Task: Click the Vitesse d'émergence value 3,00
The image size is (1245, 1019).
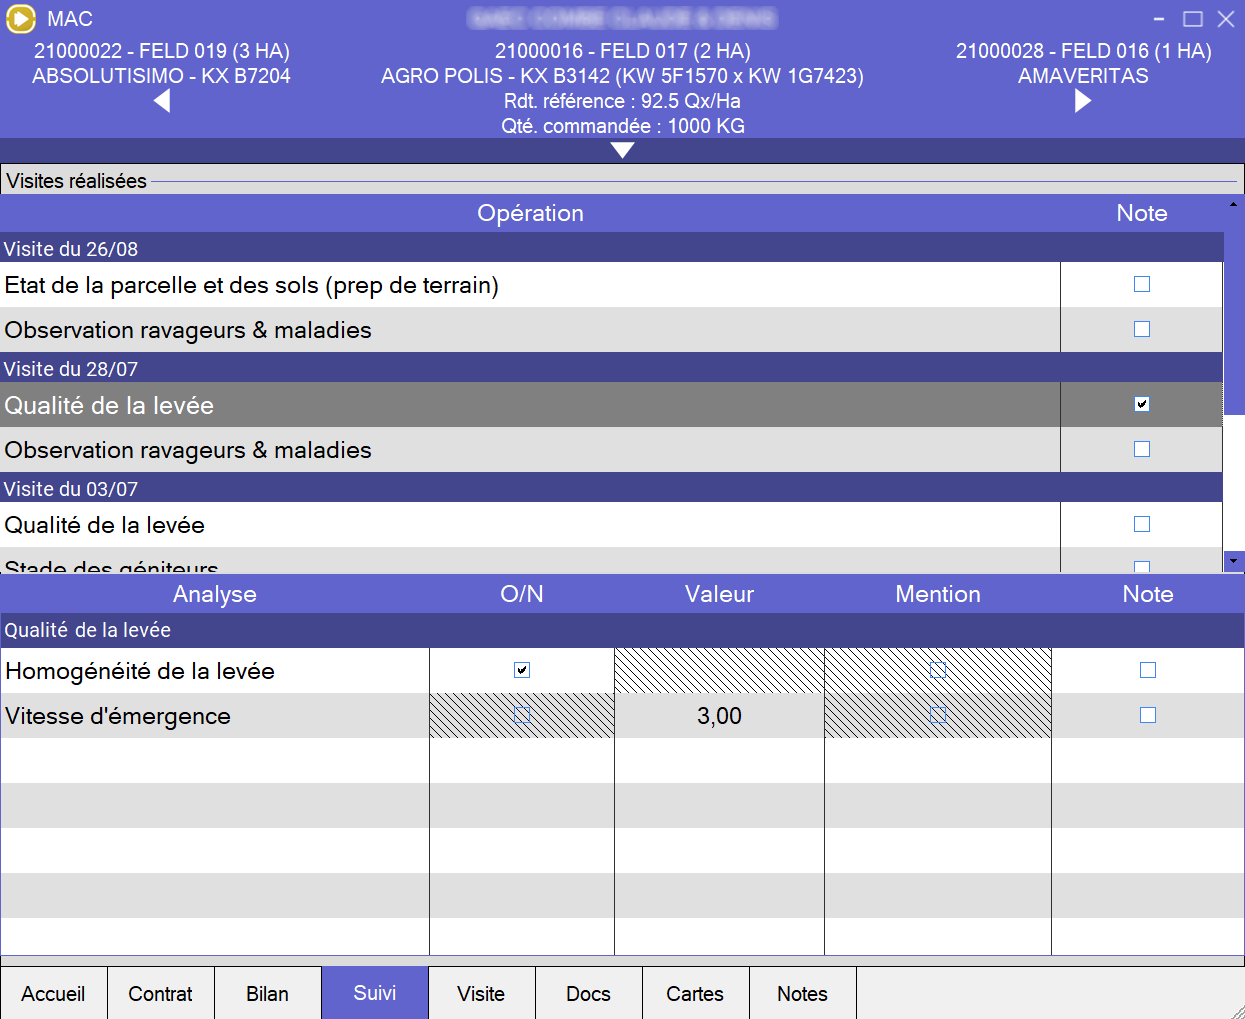Action: [x=719, y=716]
